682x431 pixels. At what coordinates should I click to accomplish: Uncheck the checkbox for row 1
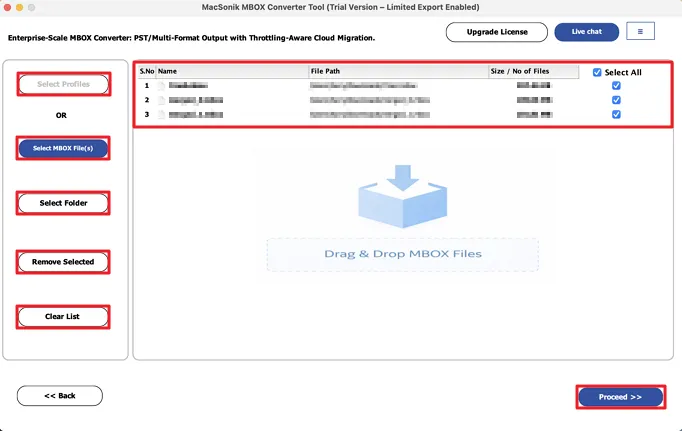[x=616, y=86]
